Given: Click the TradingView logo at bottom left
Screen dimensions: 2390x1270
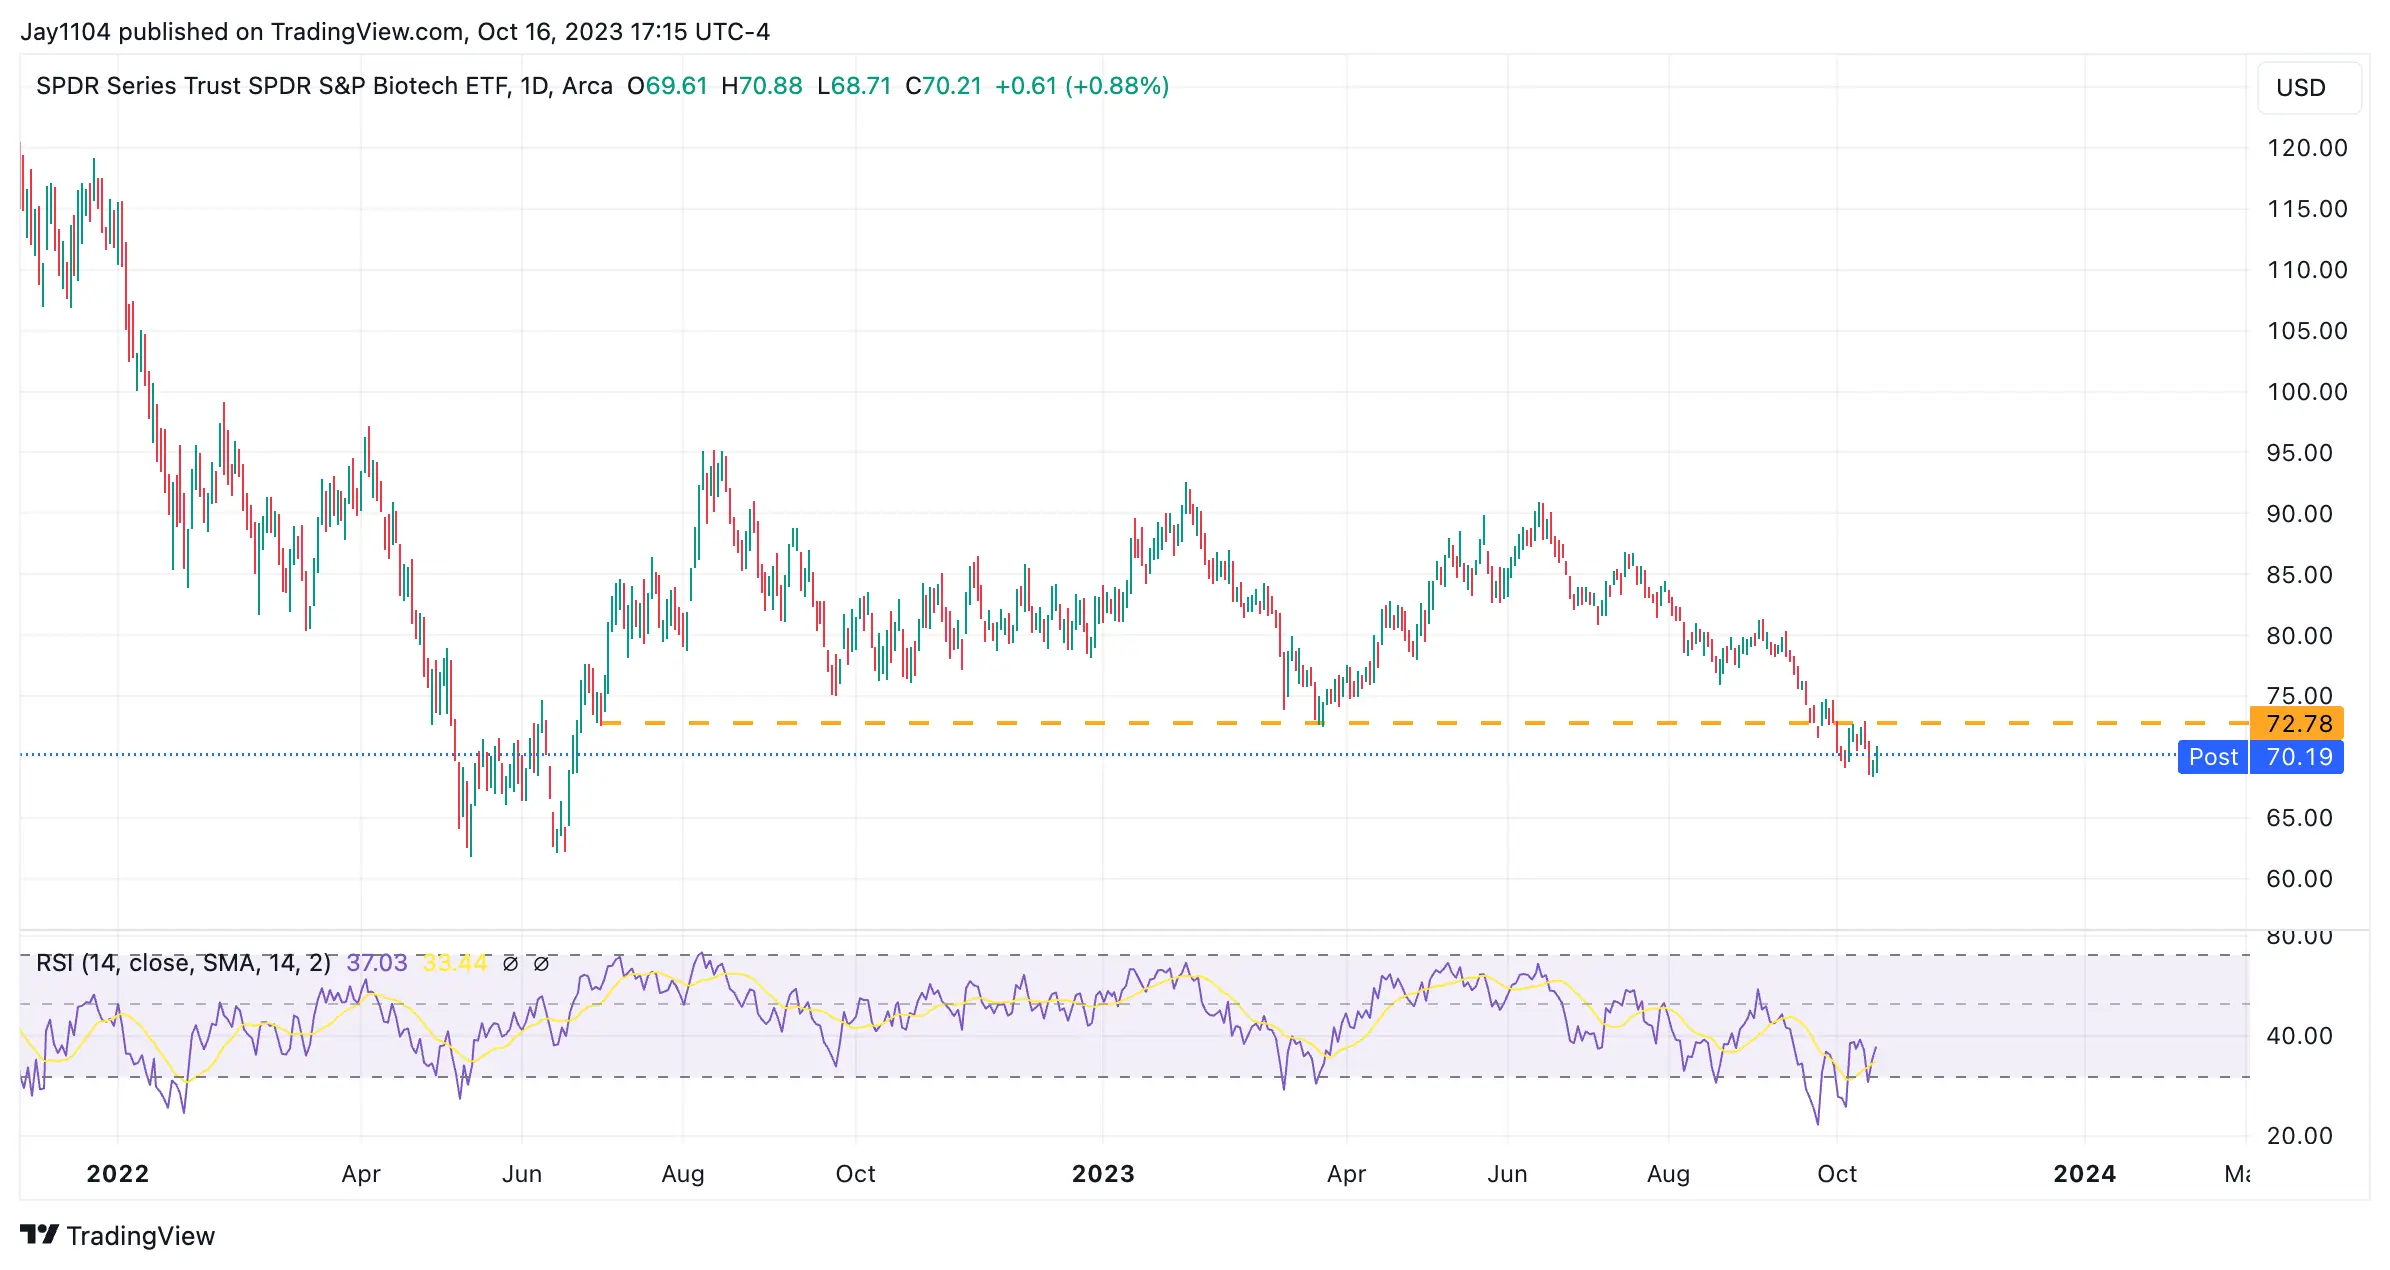Looking at the screenshot, I should (117, 1236).
